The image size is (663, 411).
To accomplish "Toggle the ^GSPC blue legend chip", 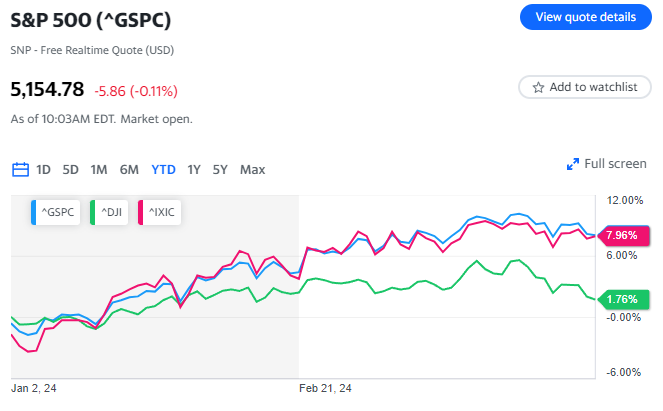I will click(58, 211).
